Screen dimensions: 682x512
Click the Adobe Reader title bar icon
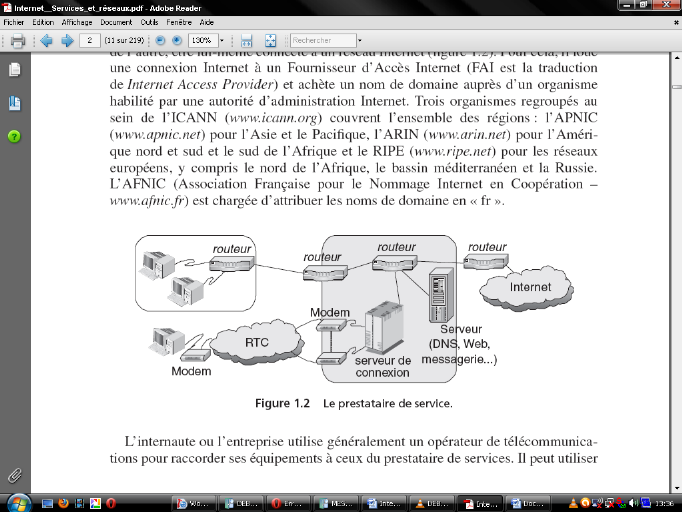(7, 7)
